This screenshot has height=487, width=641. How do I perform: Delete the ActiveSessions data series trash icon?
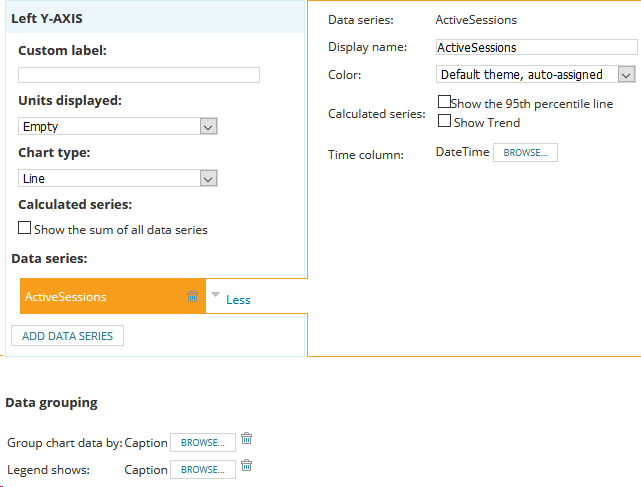[x=192, y=296]
